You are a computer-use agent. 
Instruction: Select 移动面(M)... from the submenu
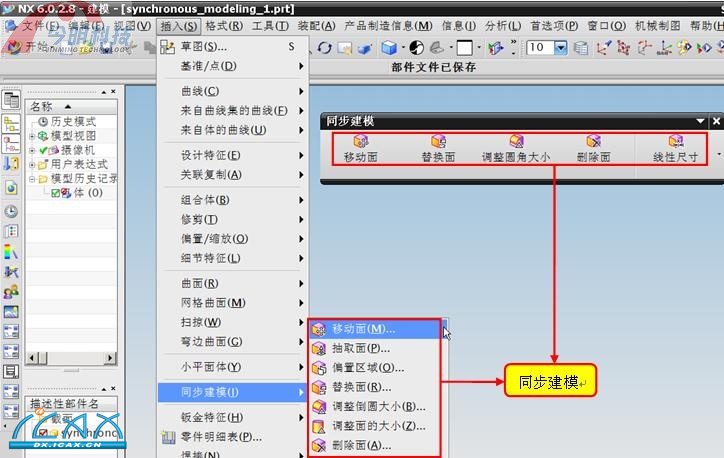tap(375, 329)
